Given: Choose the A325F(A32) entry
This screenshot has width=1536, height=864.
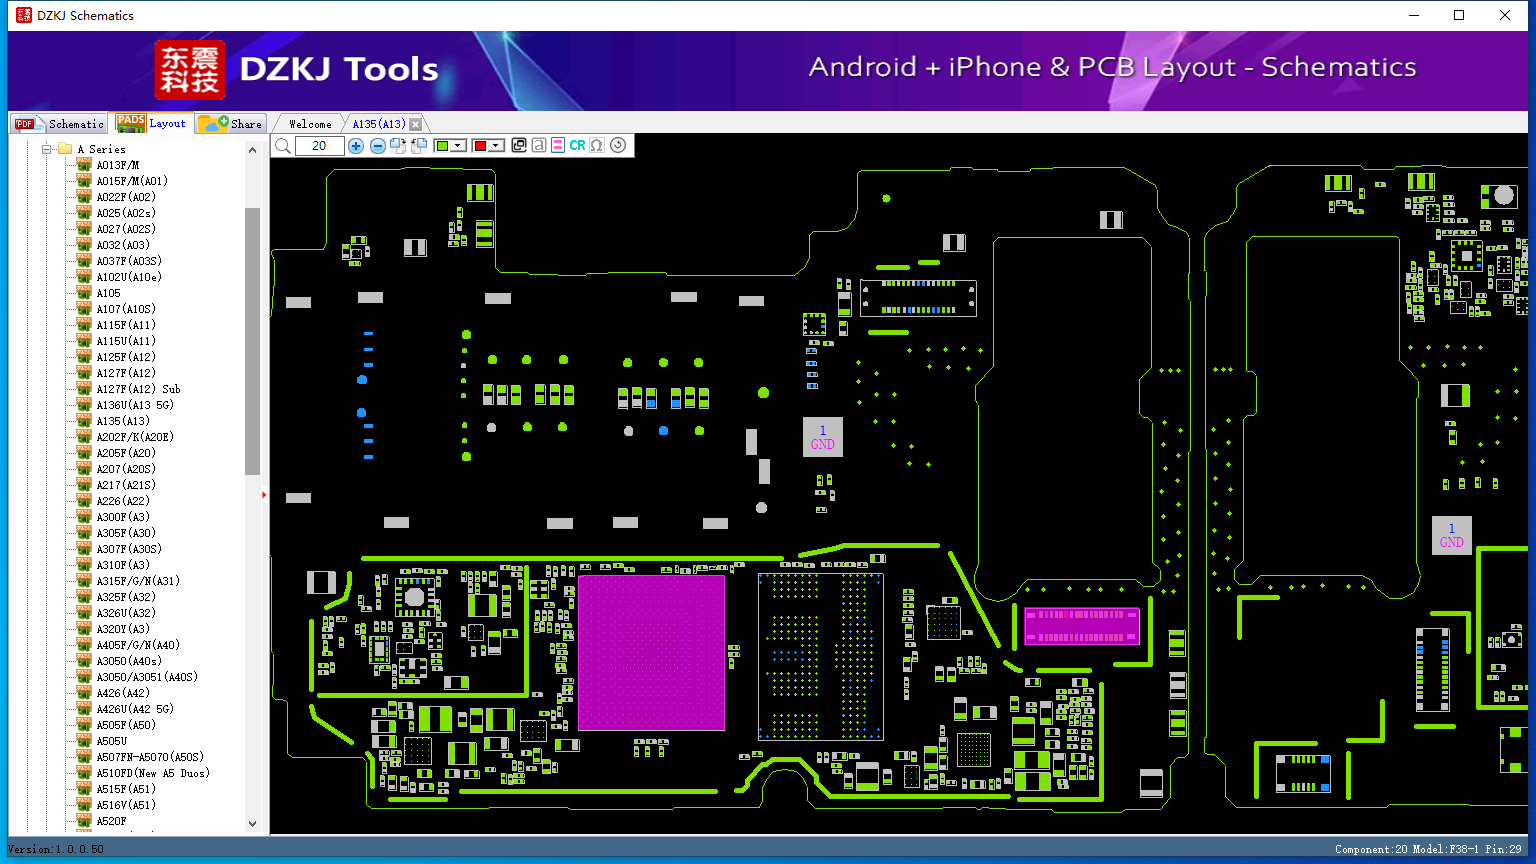Looking at the screenshot, I should coord(126,597).
